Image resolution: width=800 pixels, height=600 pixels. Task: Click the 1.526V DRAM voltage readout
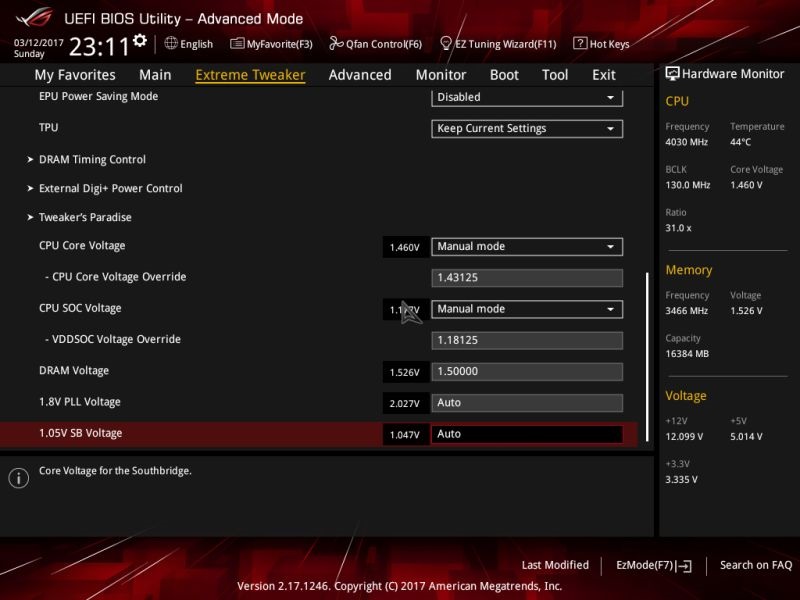coord(405,372)
